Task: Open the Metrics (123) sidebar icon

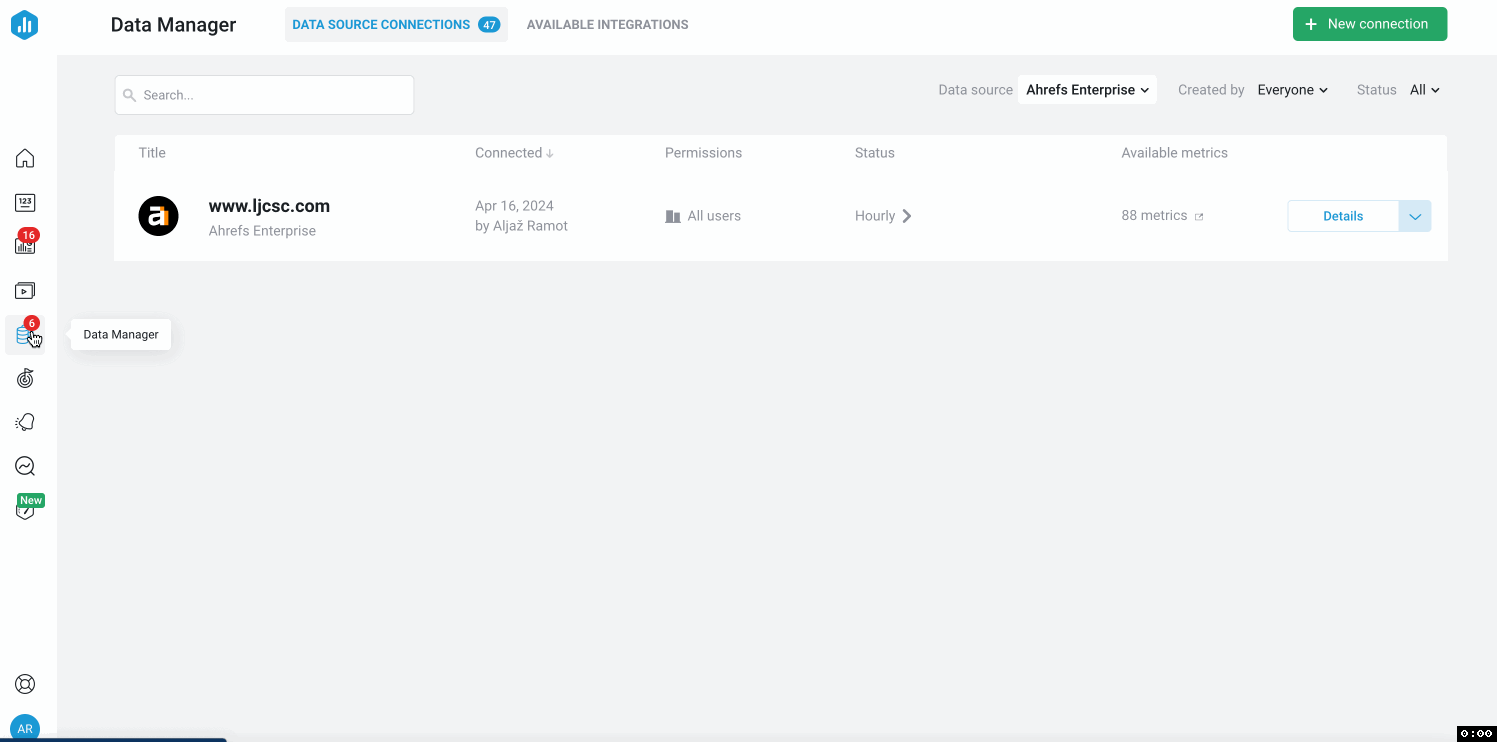Action: click(x=25, y=203)
